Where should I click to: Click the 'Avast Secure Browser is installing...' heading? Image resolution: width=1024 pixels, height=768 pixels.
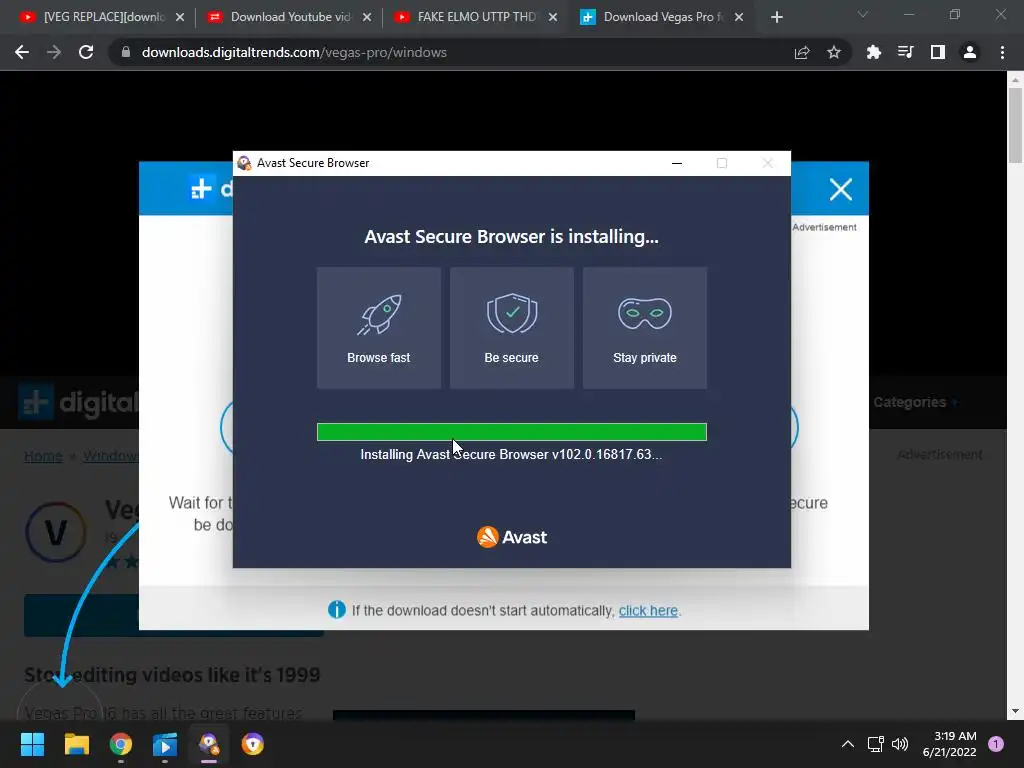(x=511, y=236)
